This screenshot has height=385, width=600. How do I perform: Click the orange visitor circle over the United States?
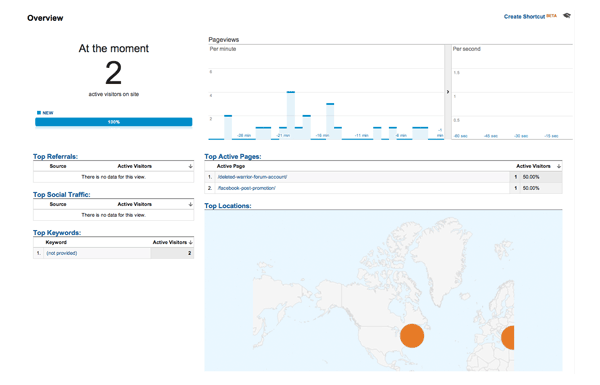click(412, 336)
